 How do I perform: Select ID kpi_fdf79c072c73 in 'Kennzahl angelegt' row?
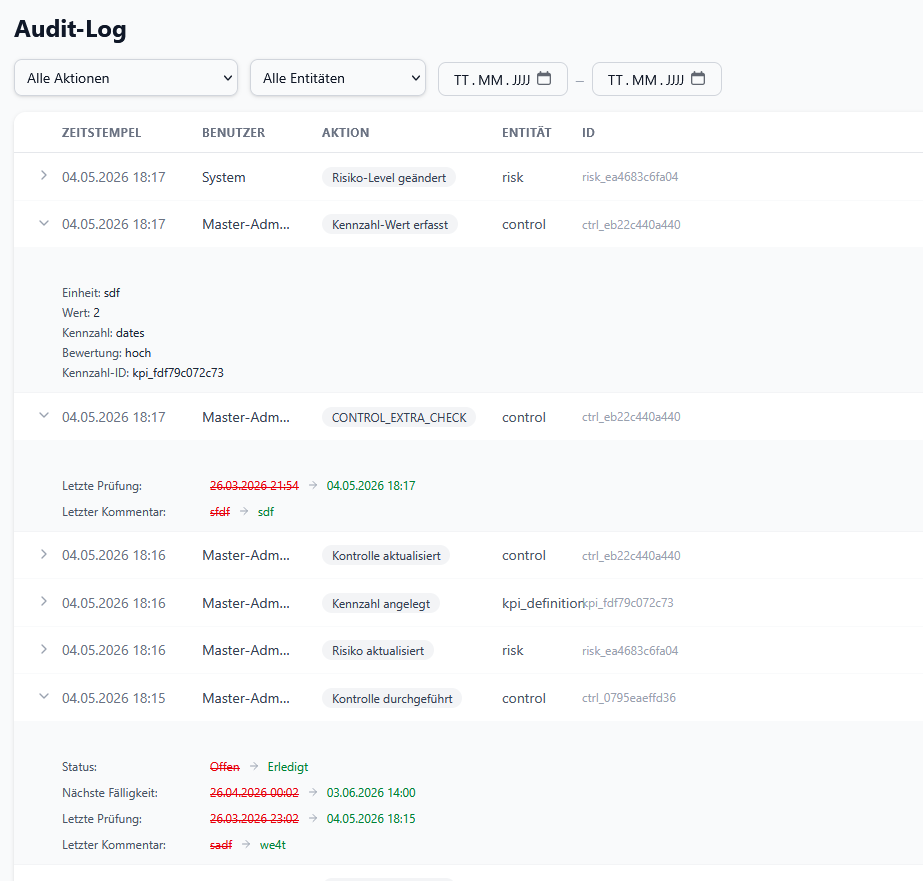pyautogui.click(x=628, y=603)
